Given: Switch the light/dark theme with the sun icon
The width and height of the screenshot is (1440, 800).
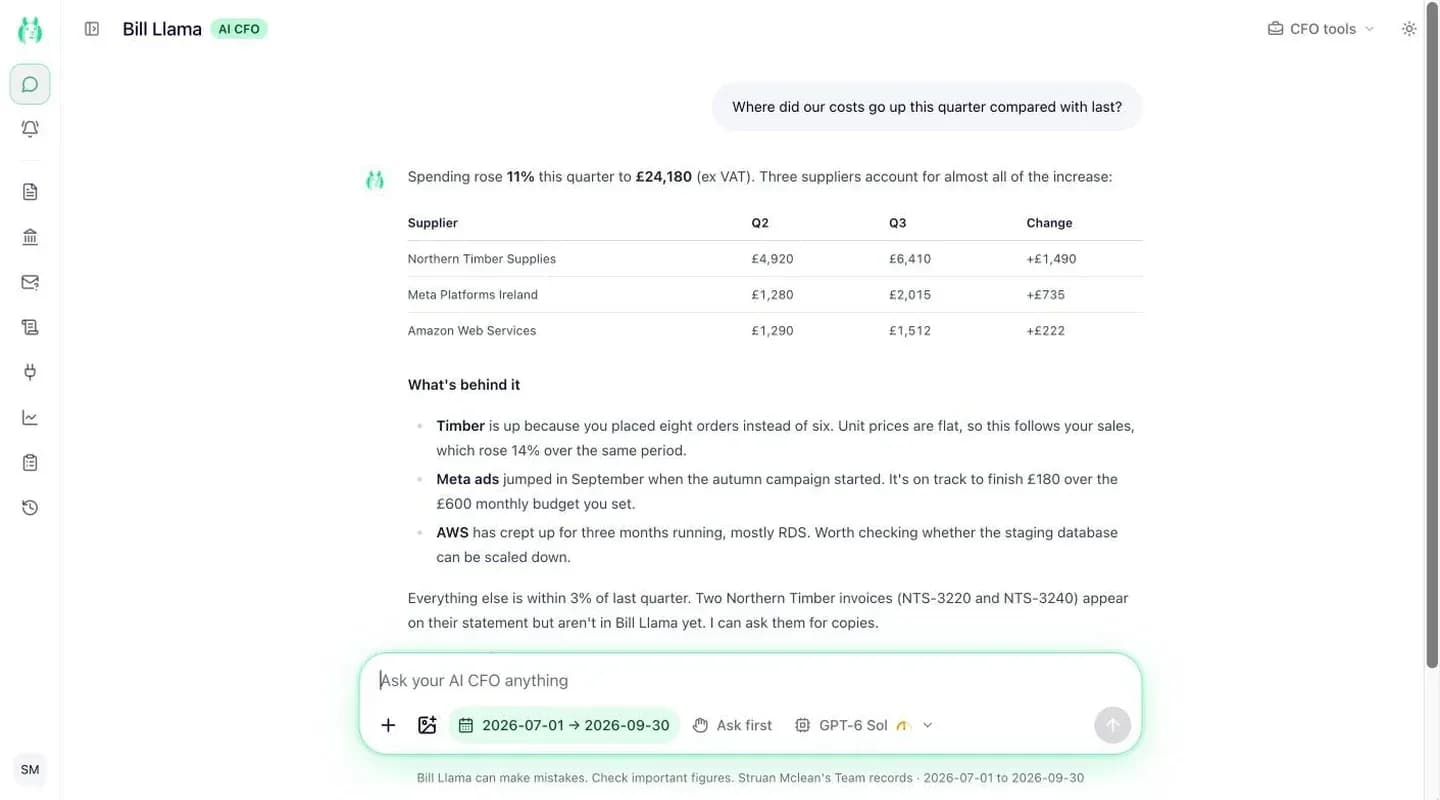Looking at the screenshot, I should pos(1409,29).
